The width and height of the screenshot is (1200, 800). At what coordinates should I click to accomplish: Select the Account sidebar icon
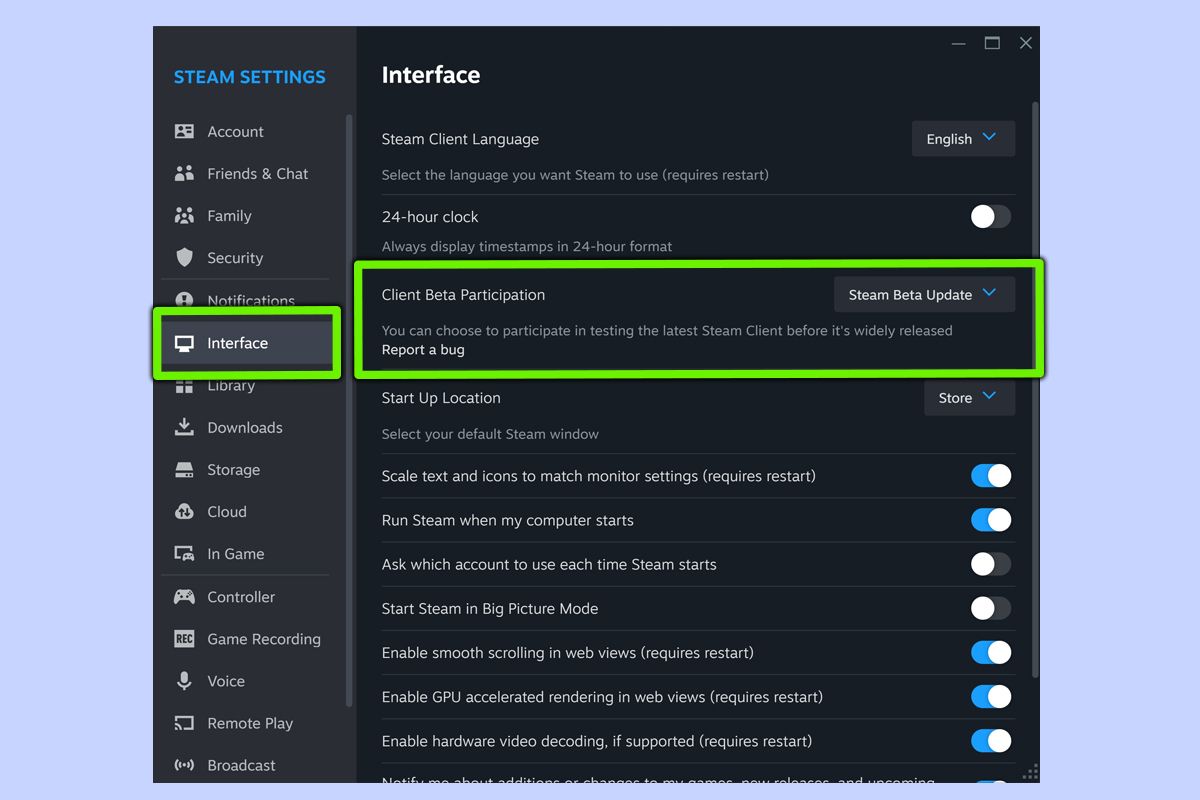point(185,131)
